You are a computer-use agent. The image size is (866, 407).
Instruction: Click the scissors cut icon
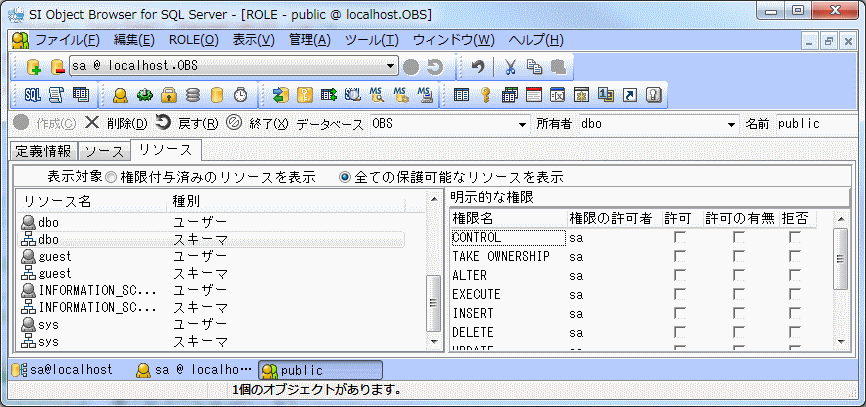(x=510, y=67)
